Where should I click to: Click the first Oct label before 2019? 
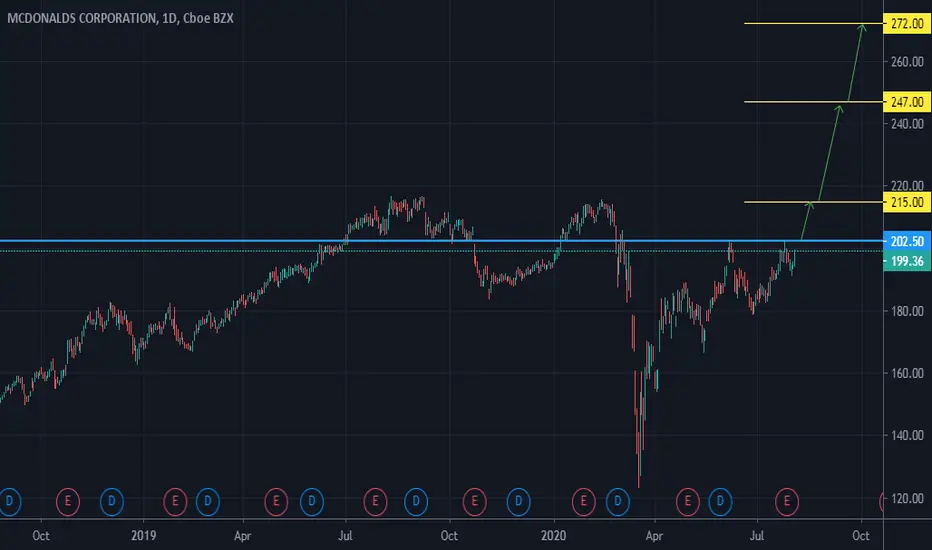[41, 536]
